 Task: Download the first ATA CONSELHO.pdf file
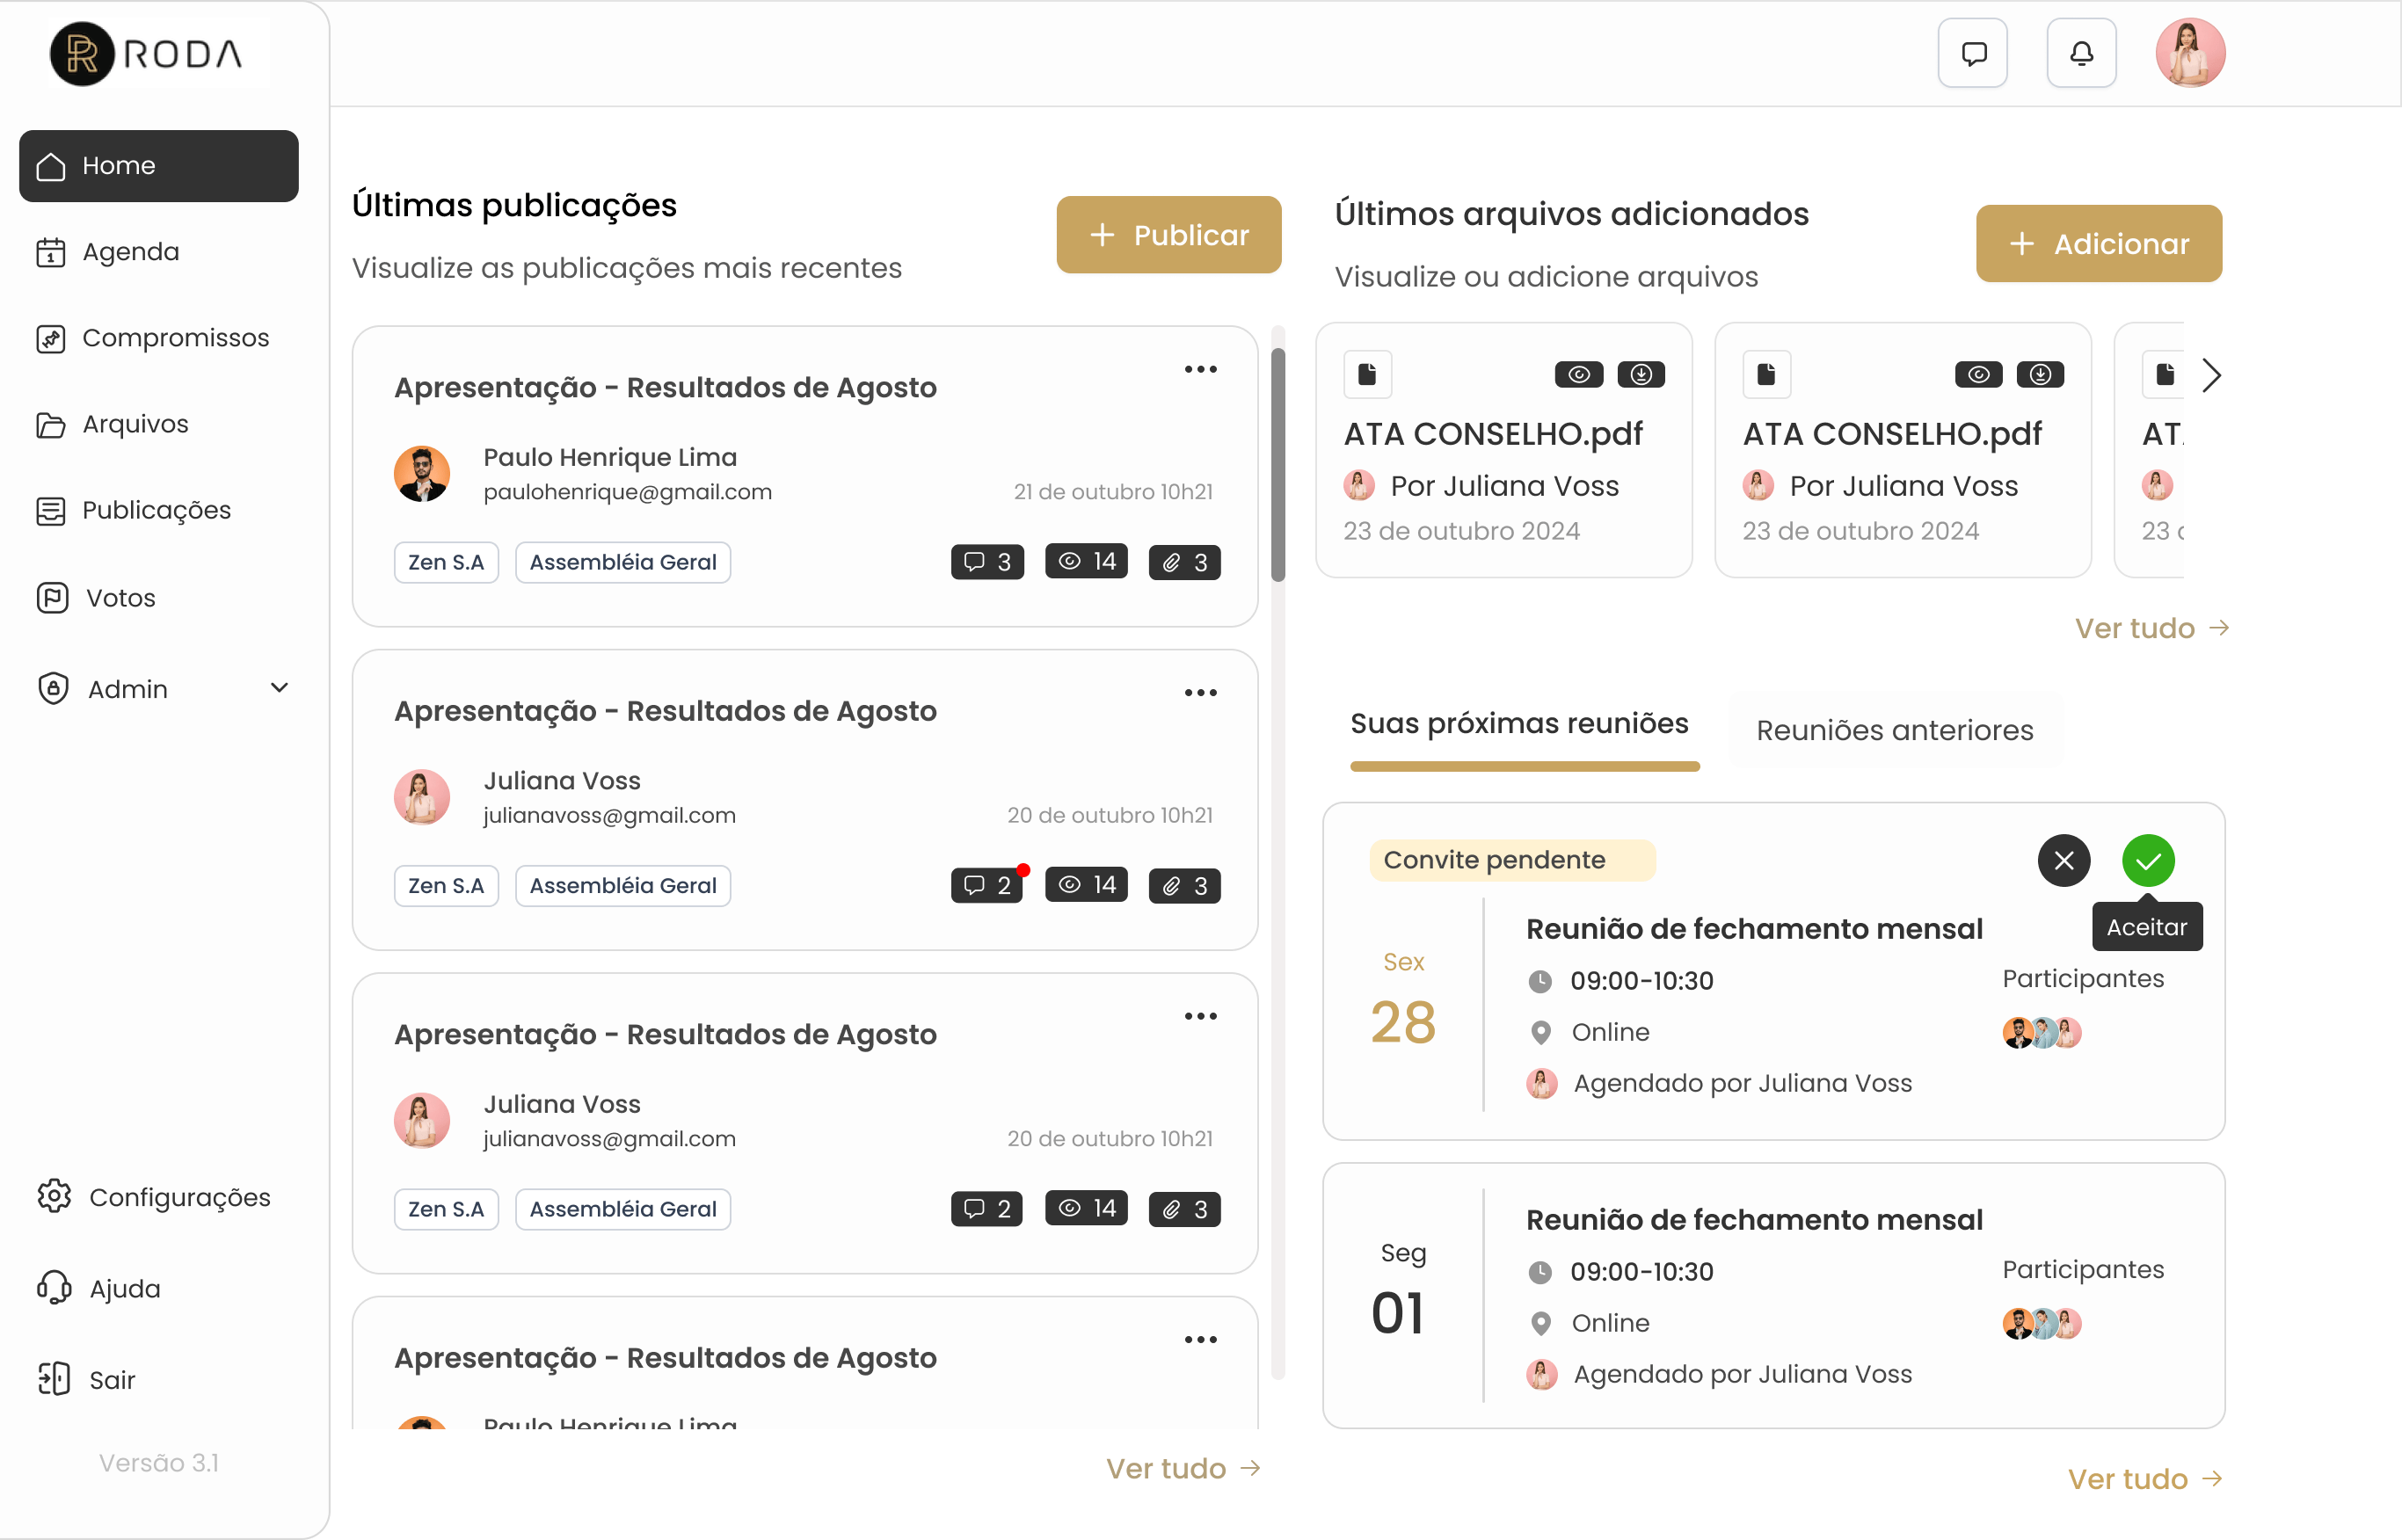point(1641,375)
